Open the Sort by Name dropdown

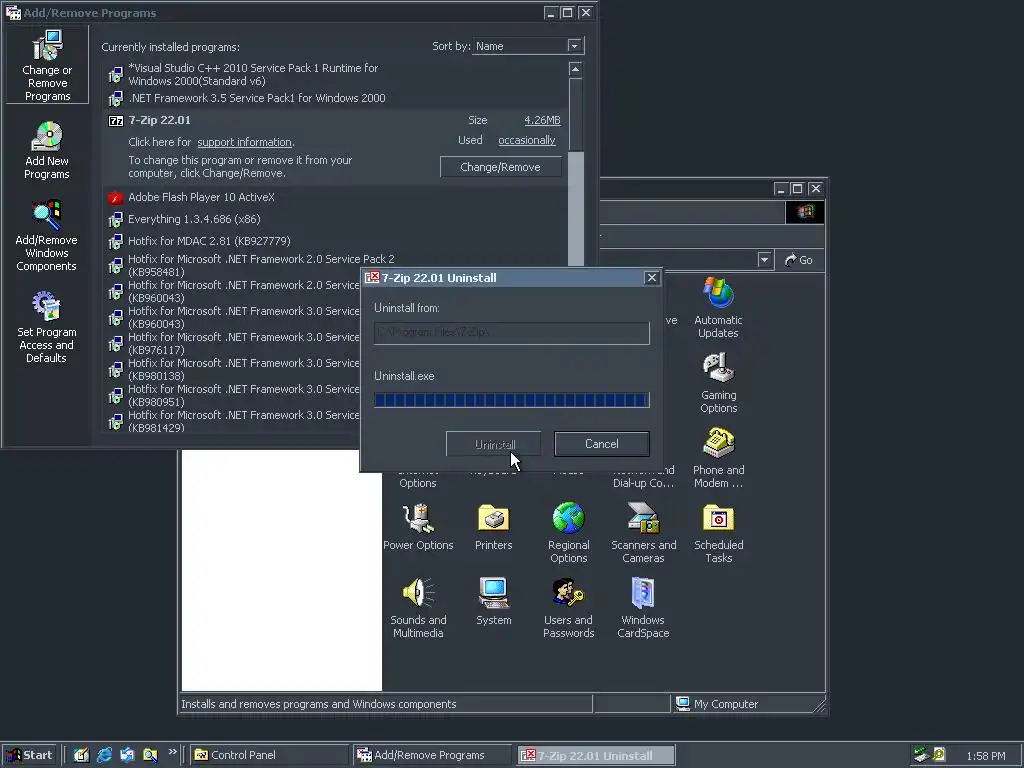click(x=574, y=46)
